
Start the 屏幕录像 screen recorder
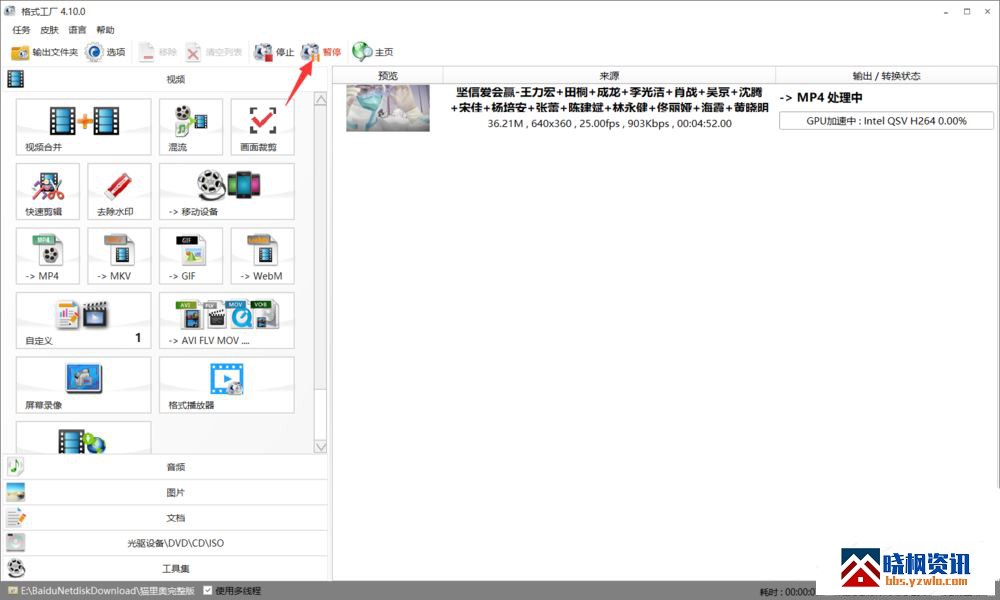coord(84,384)
